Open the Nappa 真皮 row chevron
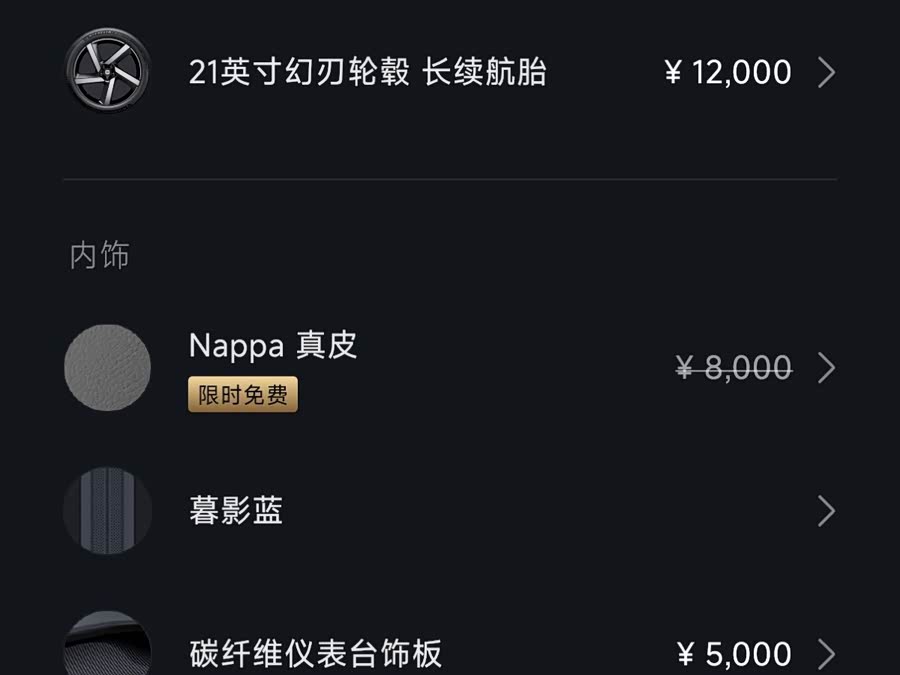Viewport: 900px width, 675px height. [826, 368]
